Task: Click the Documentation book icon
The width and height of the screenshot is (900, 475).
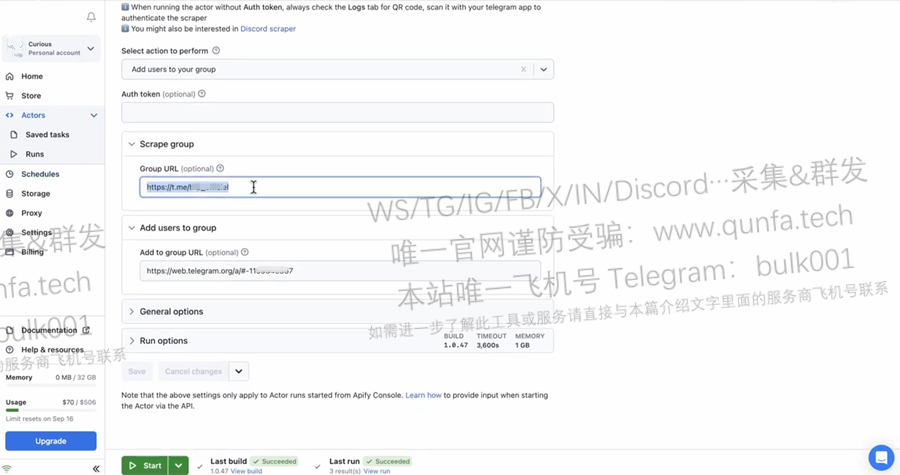Action: [10, 330]
